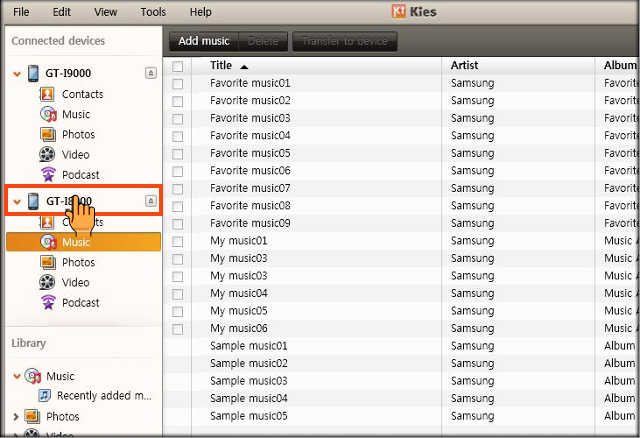Click the My music06 title text
Image resolution: width=640 pixels, height=438 pixels.
(239, 329)
